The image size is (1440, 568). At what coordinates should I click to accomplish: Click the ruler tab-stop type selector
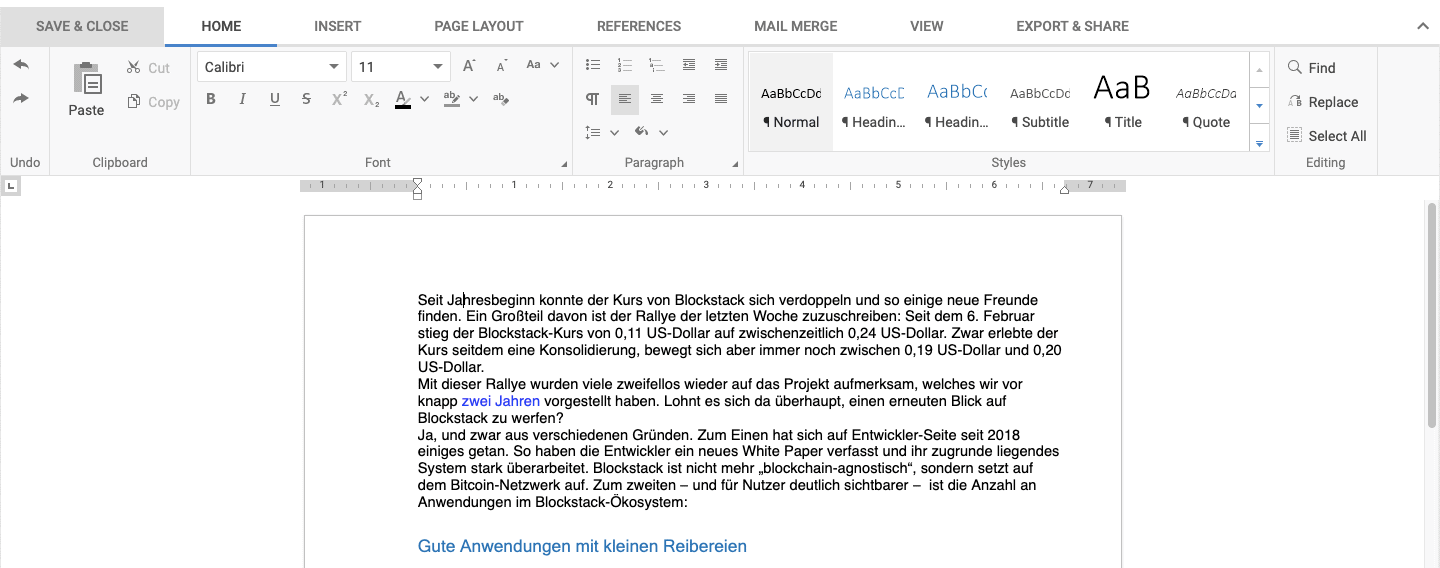click(11, 186)
